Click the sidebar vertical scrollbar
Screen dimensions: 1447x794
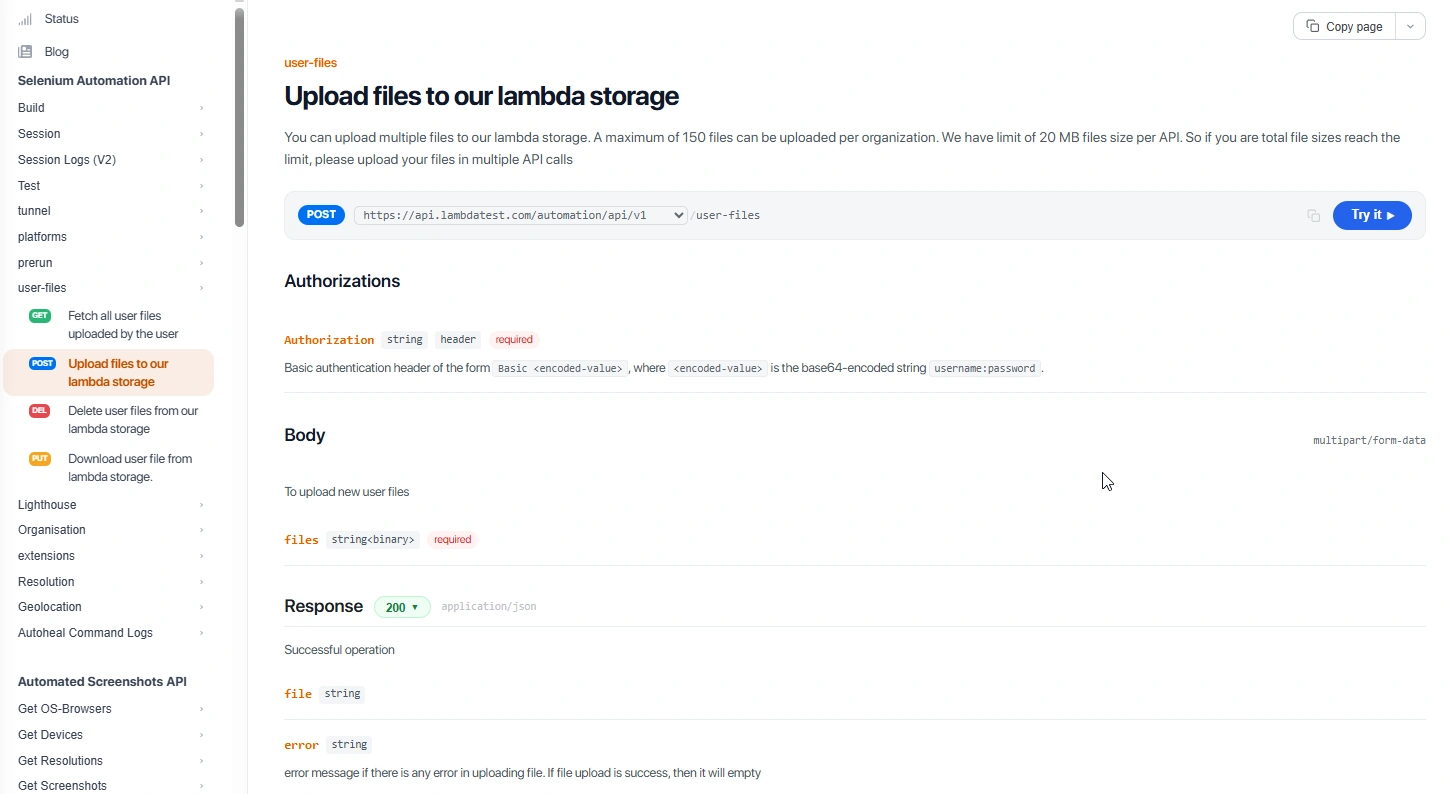coord(240,117)
